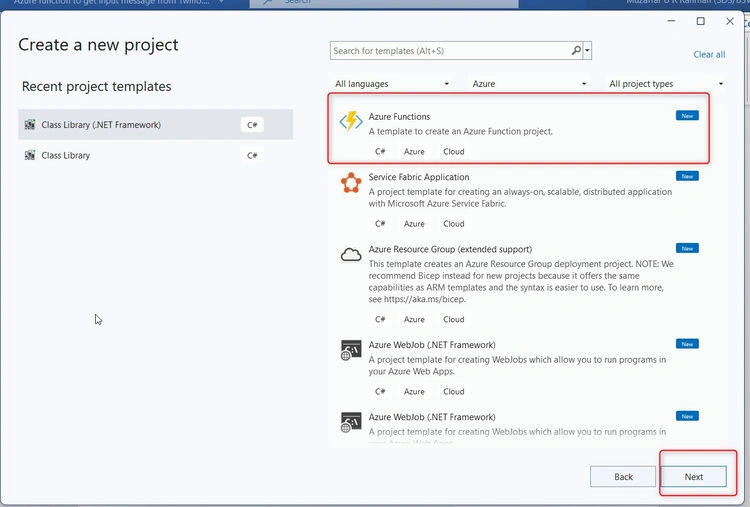Minimize the Create a new project dialog

pos(672,21)
